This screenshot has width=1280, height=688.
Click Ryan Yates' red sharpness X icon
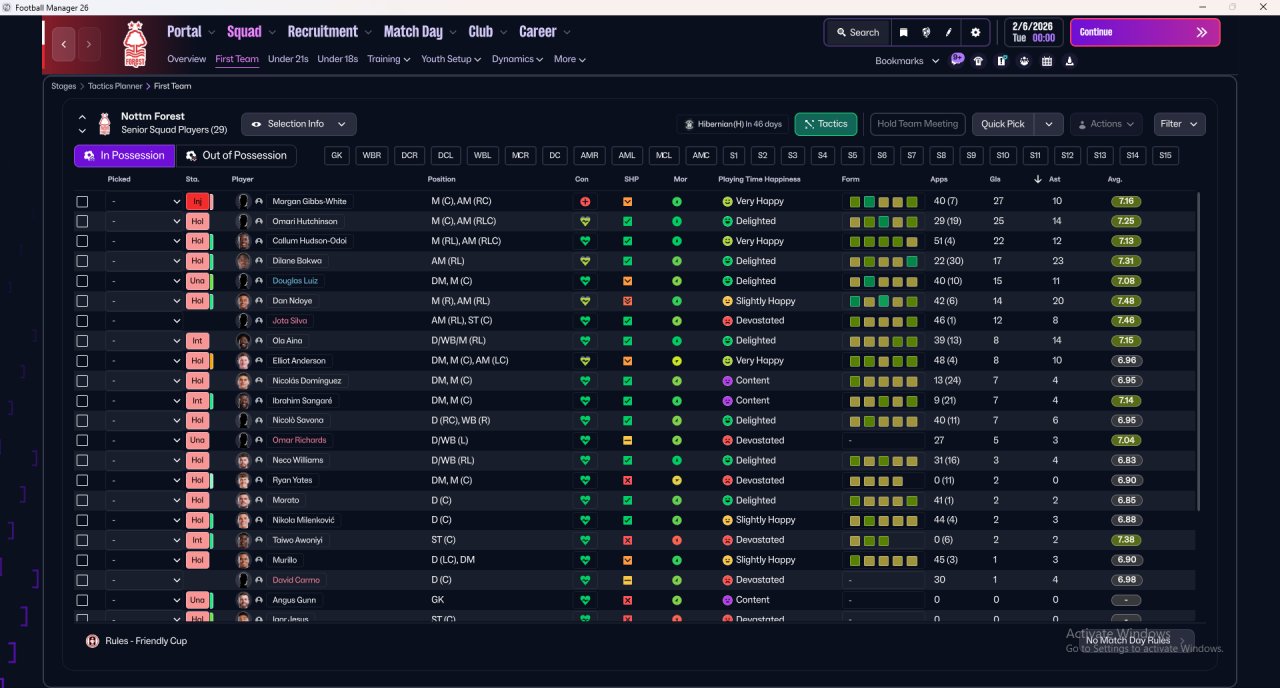click(x=627, y=480)
